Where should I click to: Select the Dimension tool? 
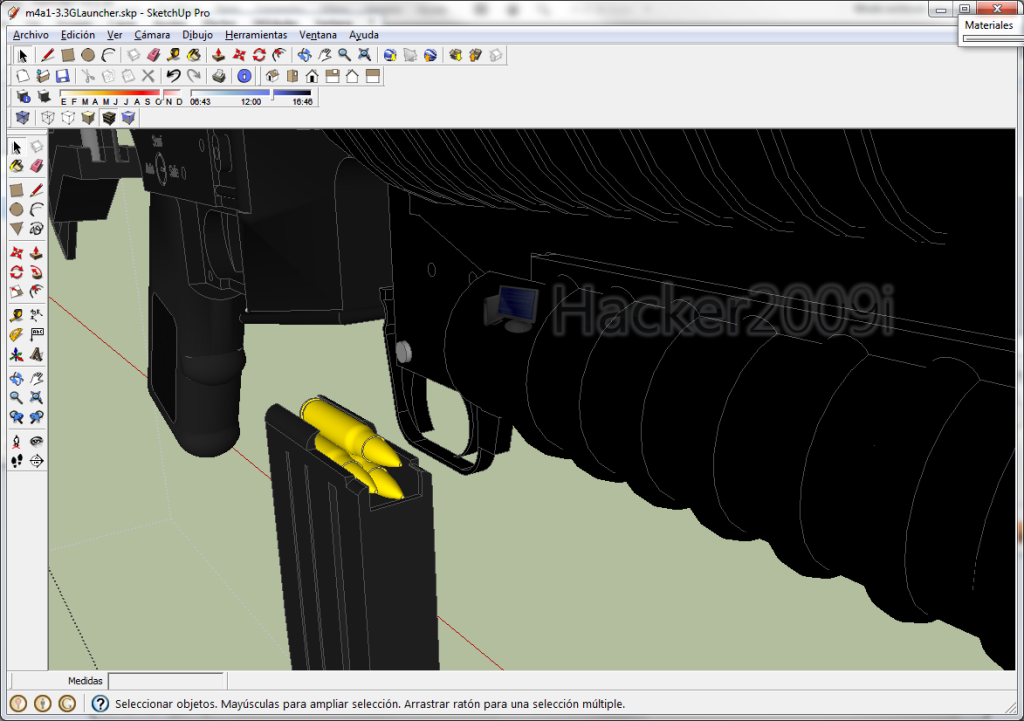(37, 315)
